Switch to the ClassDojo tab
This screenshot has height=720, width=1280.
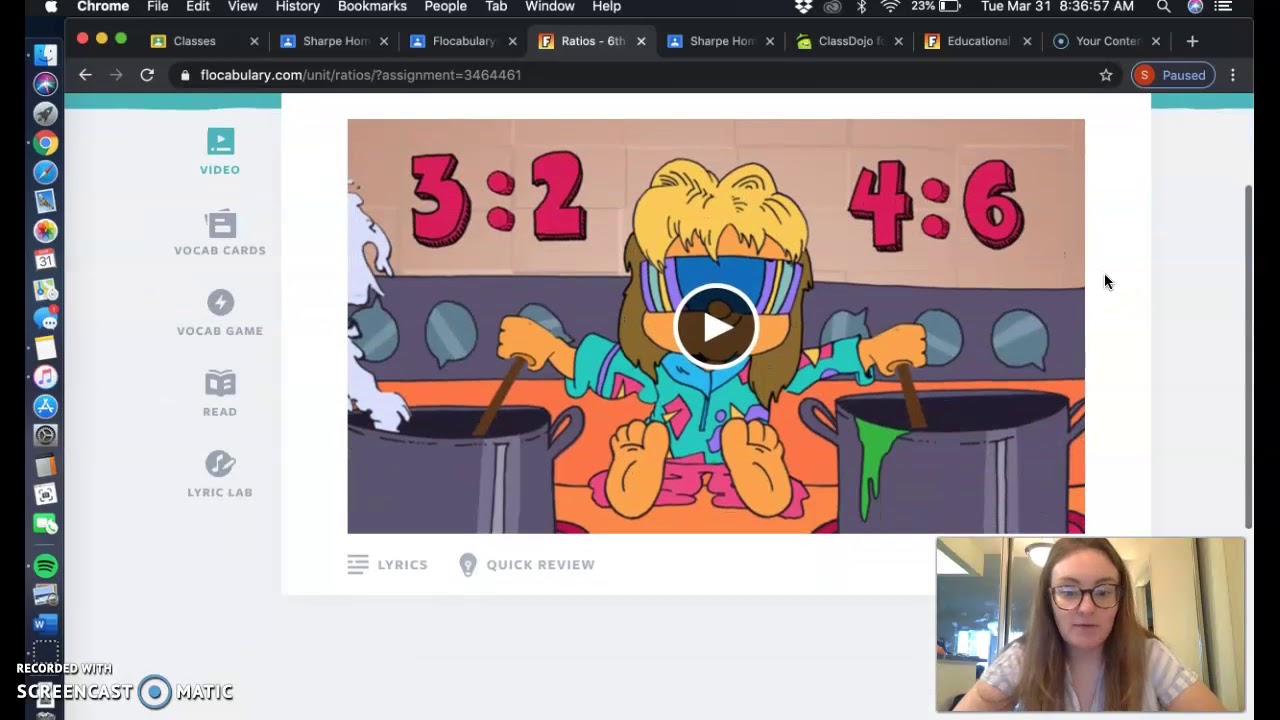coord(852,41)
